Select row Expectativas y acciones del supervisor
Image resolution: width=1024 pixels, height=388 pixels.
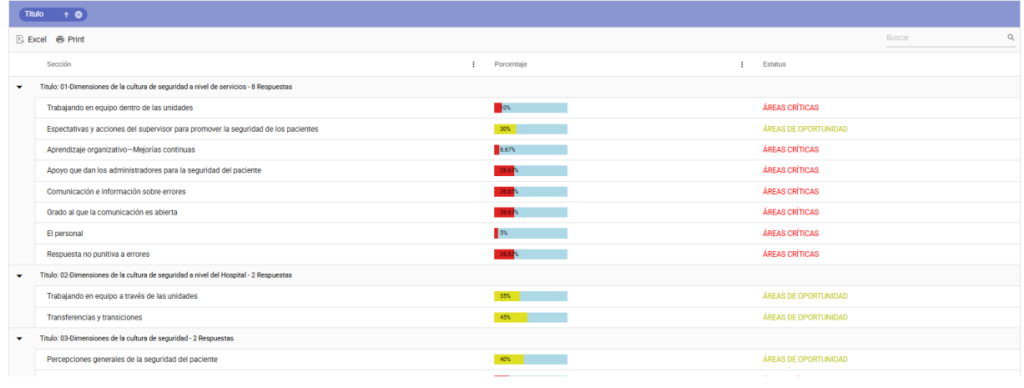[x=528, y=129]
